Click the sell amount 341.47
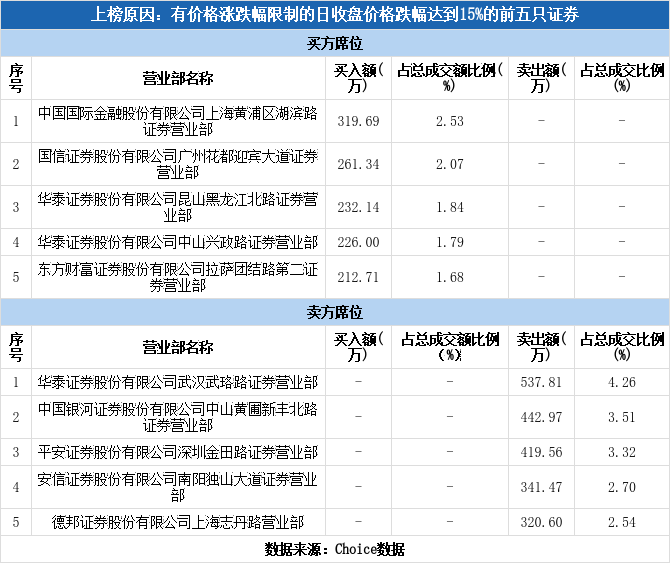The image size is (670, 563). point(541,487)
